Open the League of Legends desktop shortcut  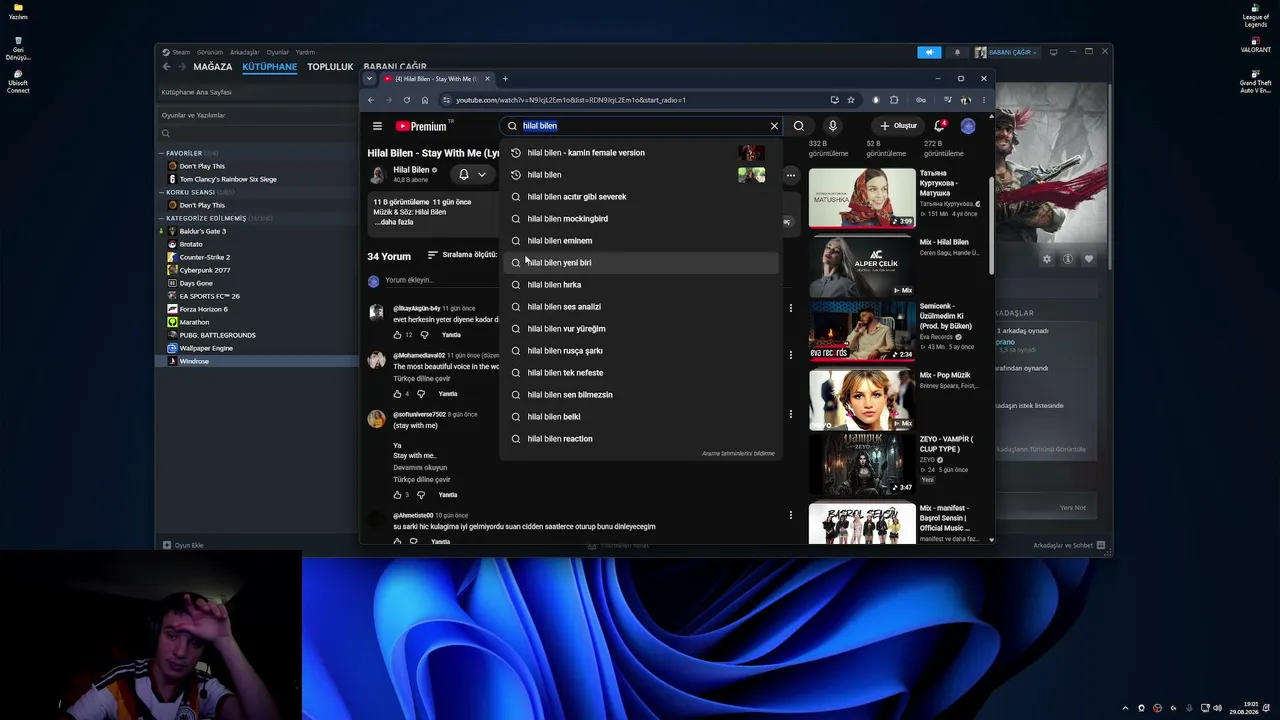(1256, 15)
